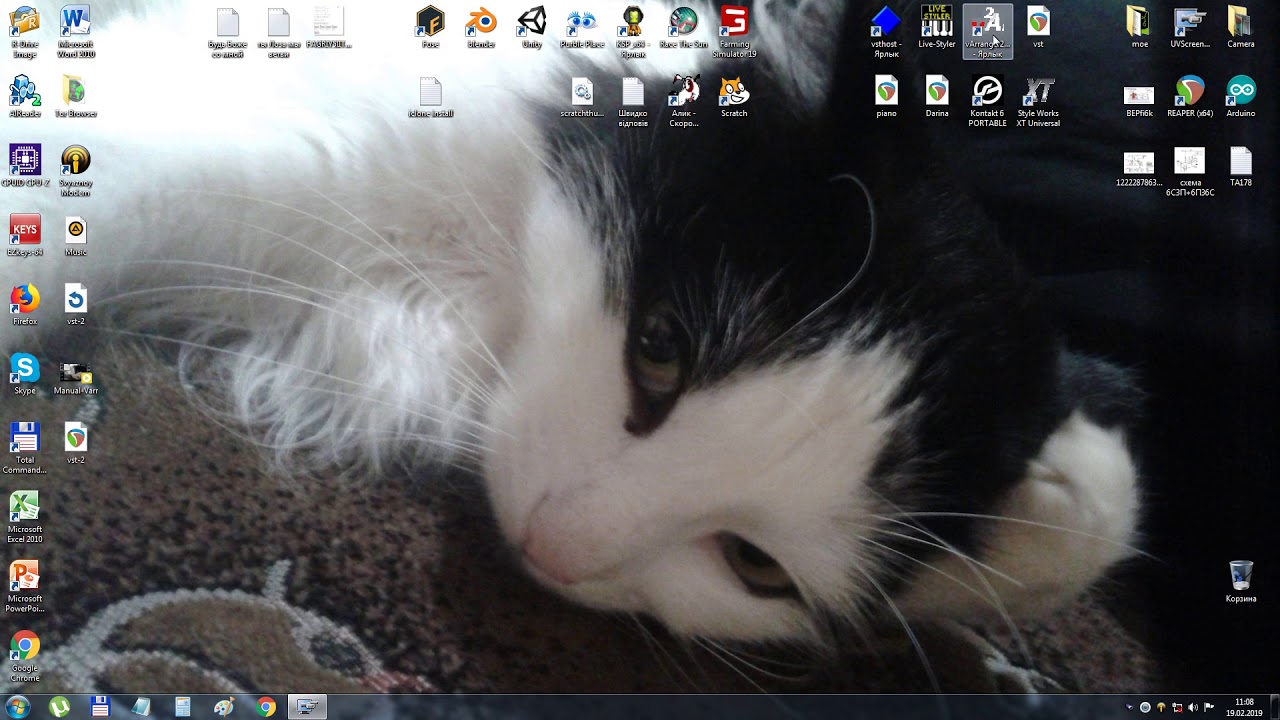Select the Swyzznoy Modem shortcut
The height and width of the screenshot is (720, 1280).
pyautogui.click(x=76, y=171)
